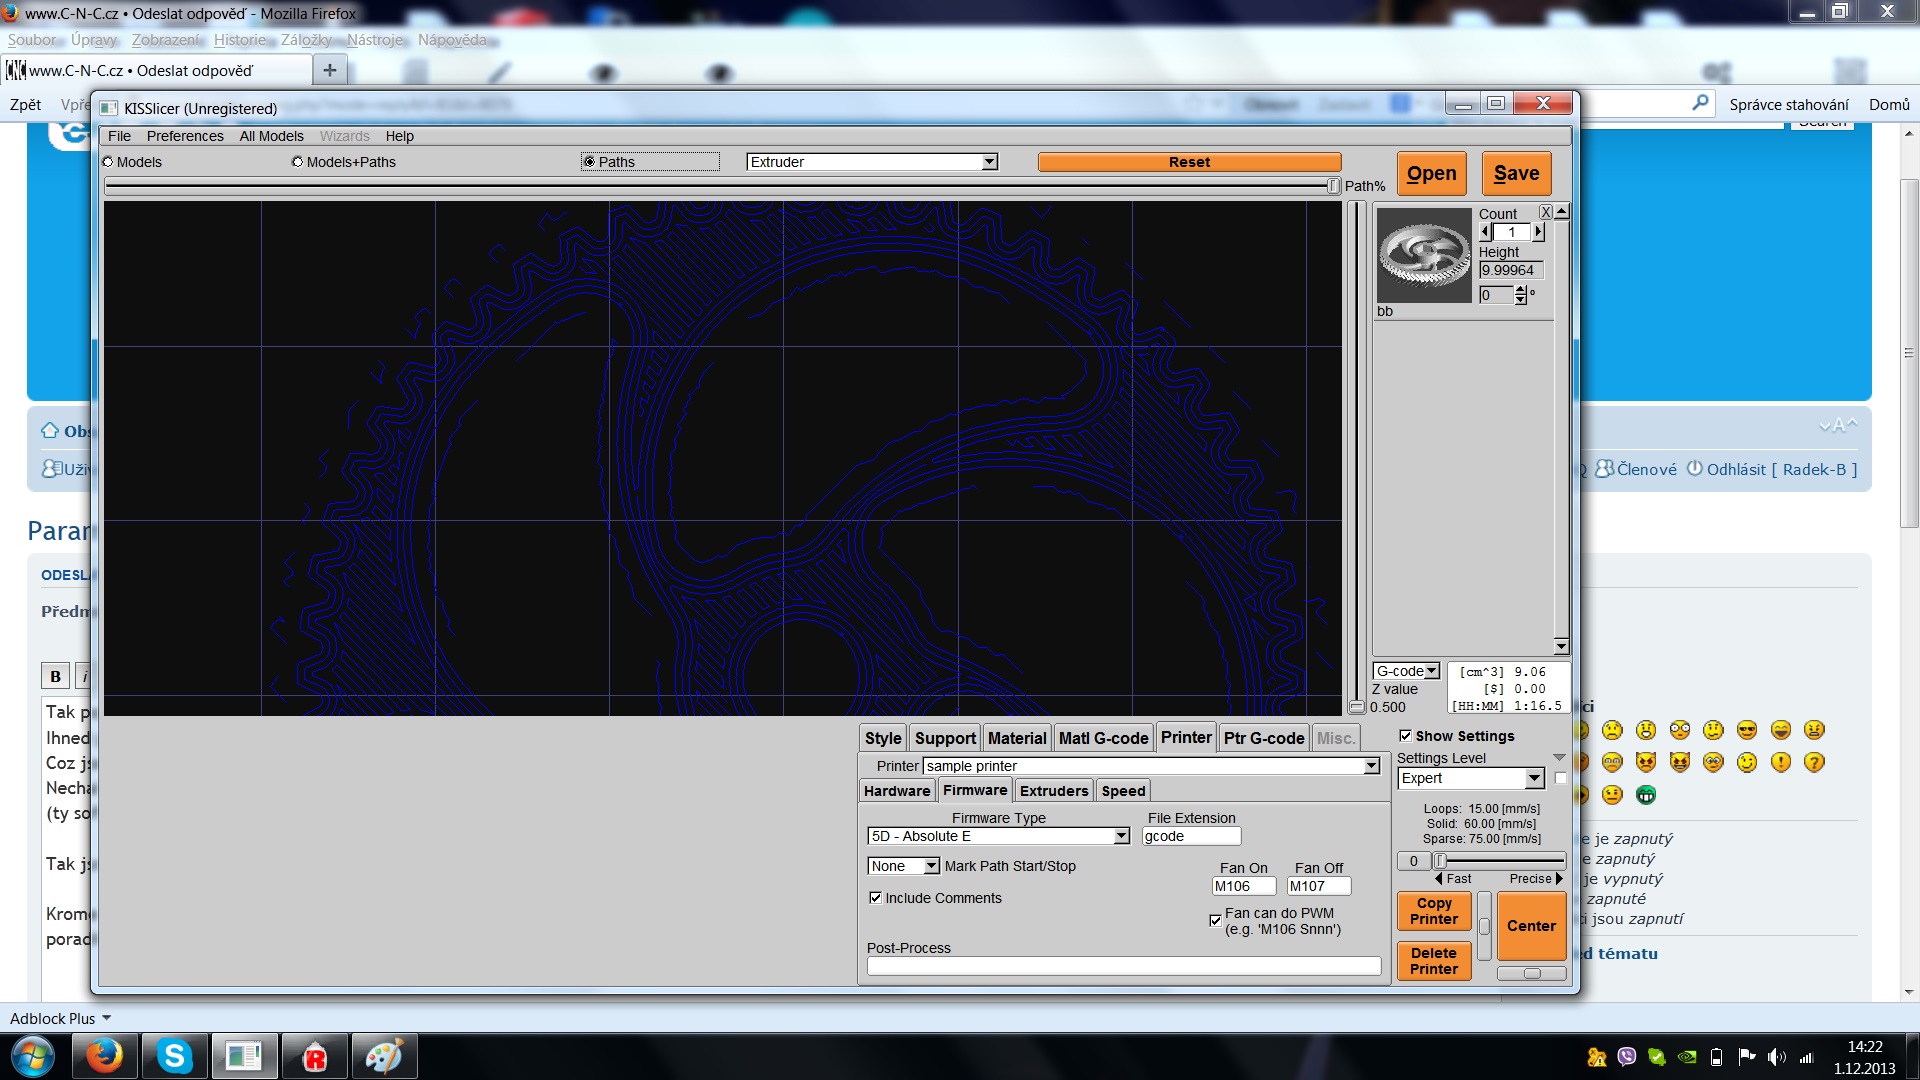
Task: Open Skype from the taskbar
Action: coord(174,1056)
